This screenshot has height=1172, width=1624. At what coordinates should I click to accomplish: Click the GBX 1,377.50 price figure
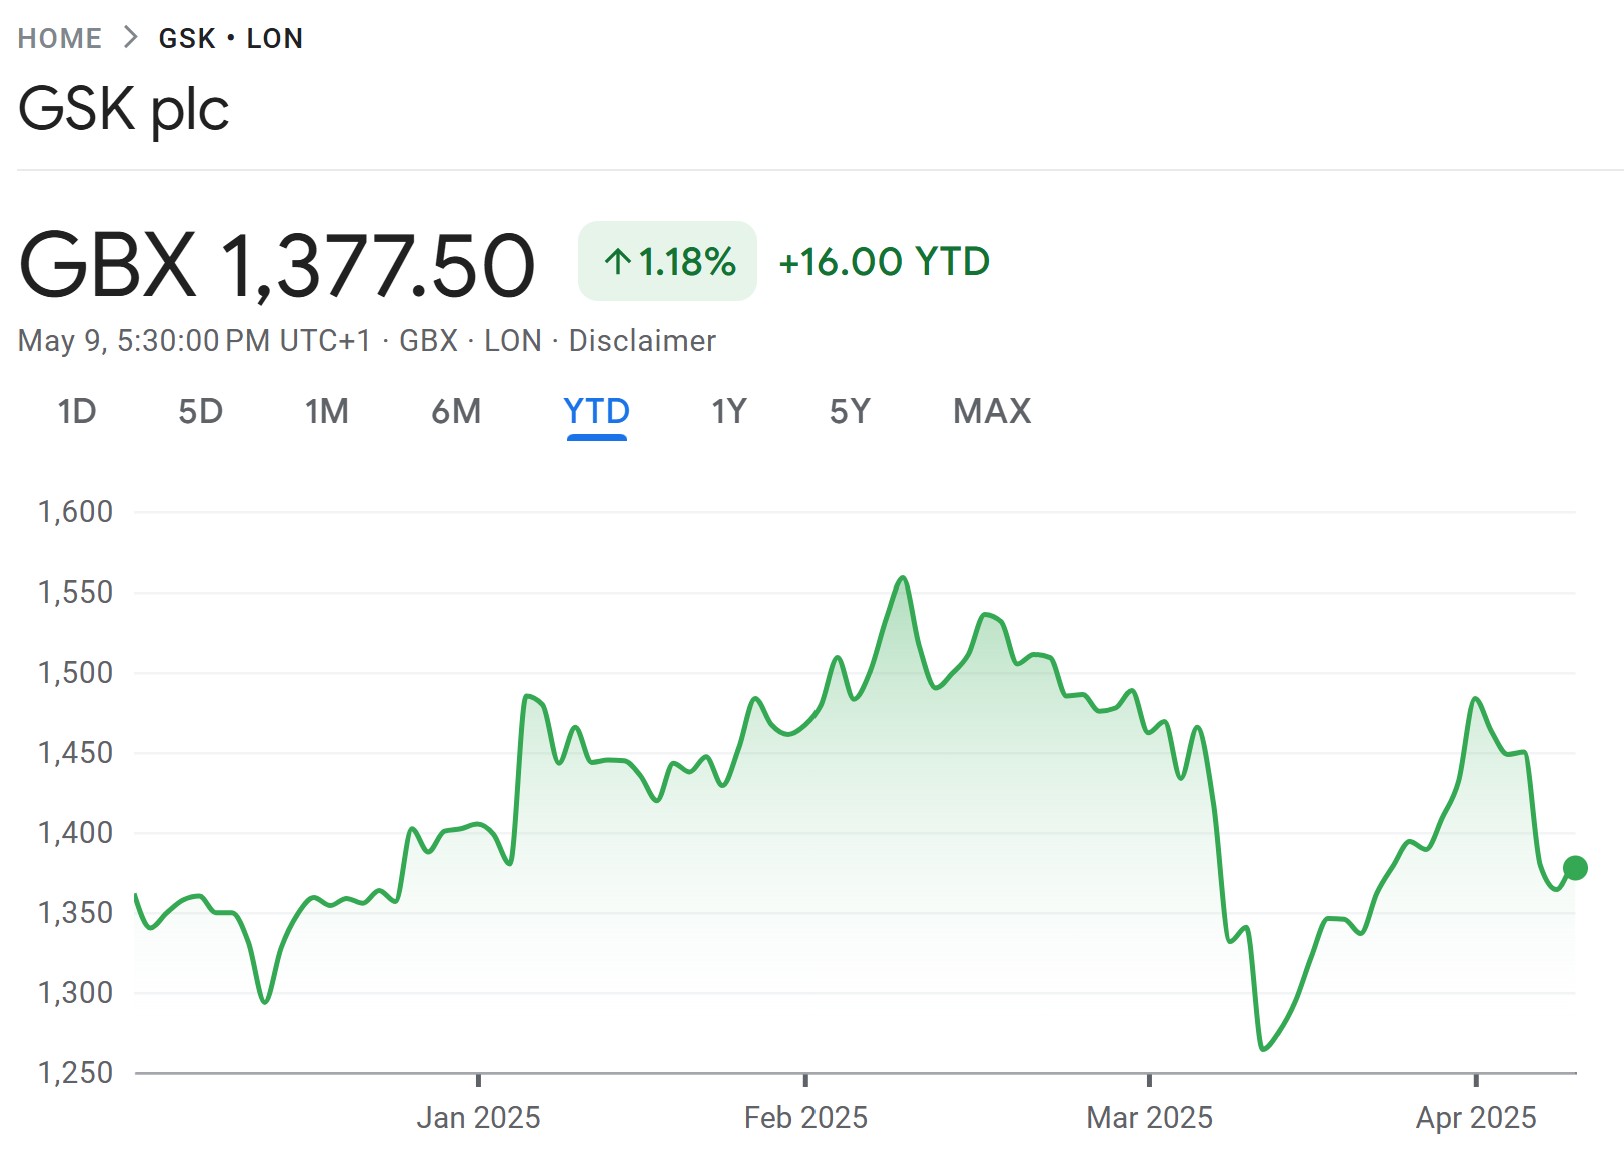[x=277, y=265]
